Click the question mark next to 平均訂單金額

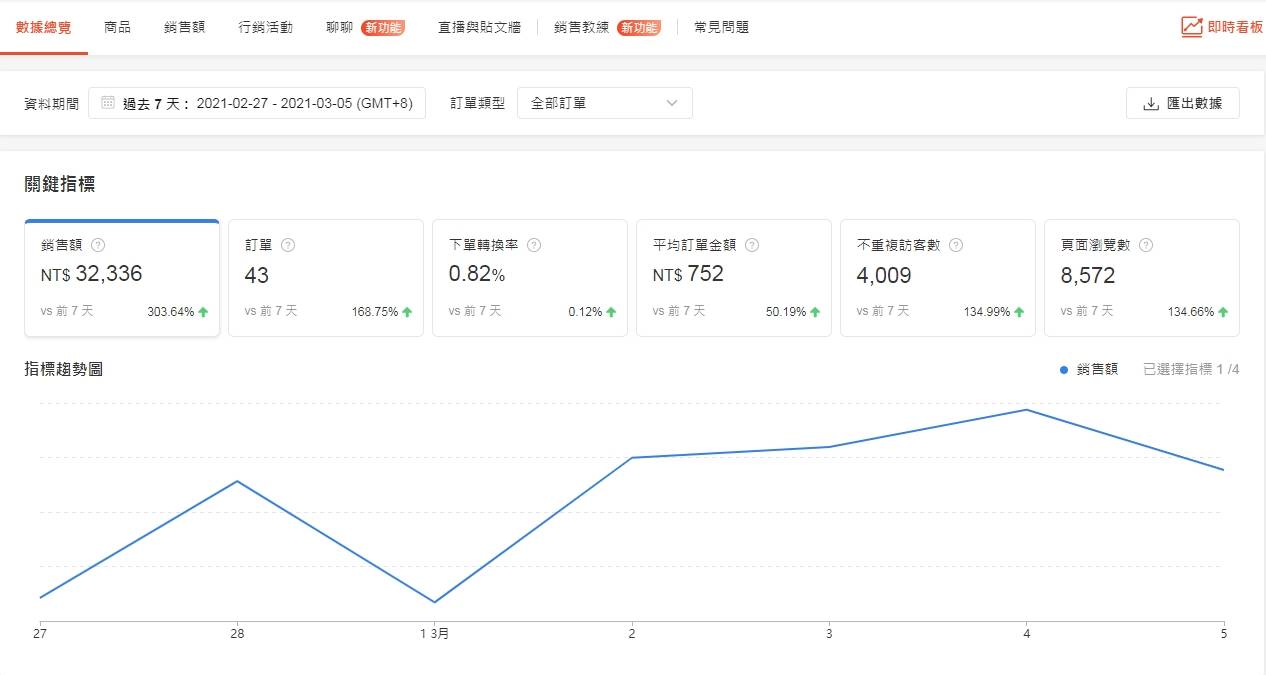pyautogui.click(x=752, y=245)
